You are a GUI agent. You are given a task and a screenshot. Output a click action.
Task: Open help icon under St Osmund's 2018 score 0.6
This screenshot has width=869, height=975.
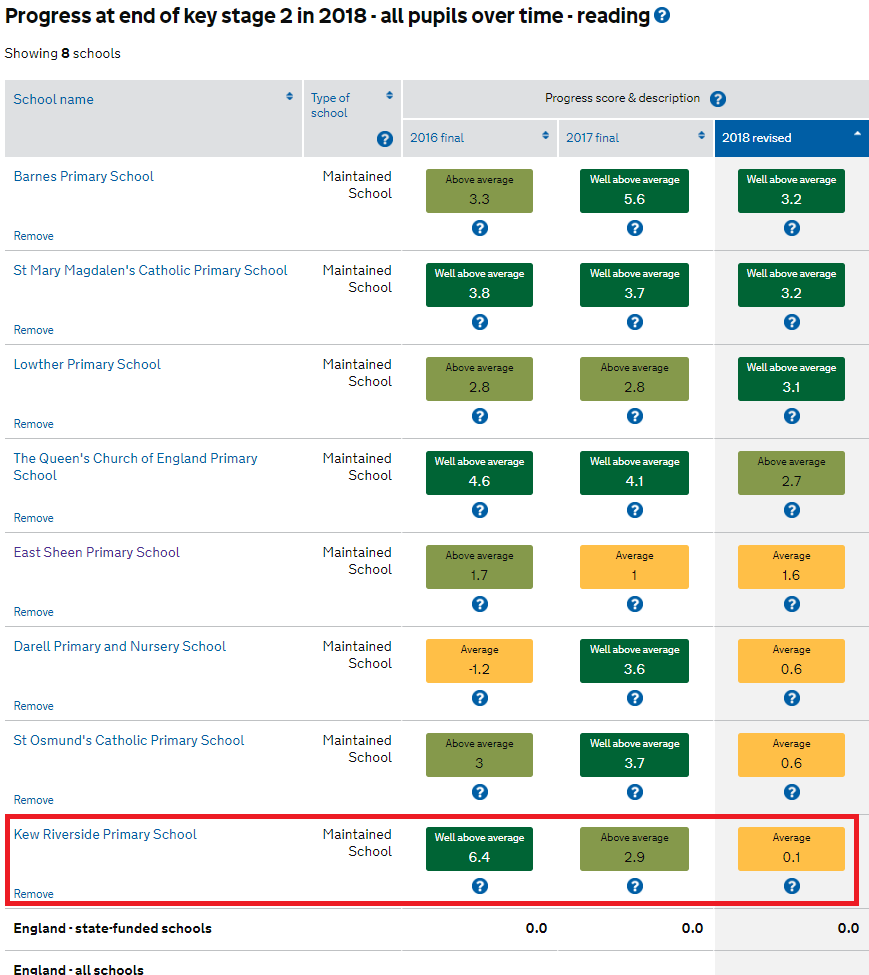point(792,792)
